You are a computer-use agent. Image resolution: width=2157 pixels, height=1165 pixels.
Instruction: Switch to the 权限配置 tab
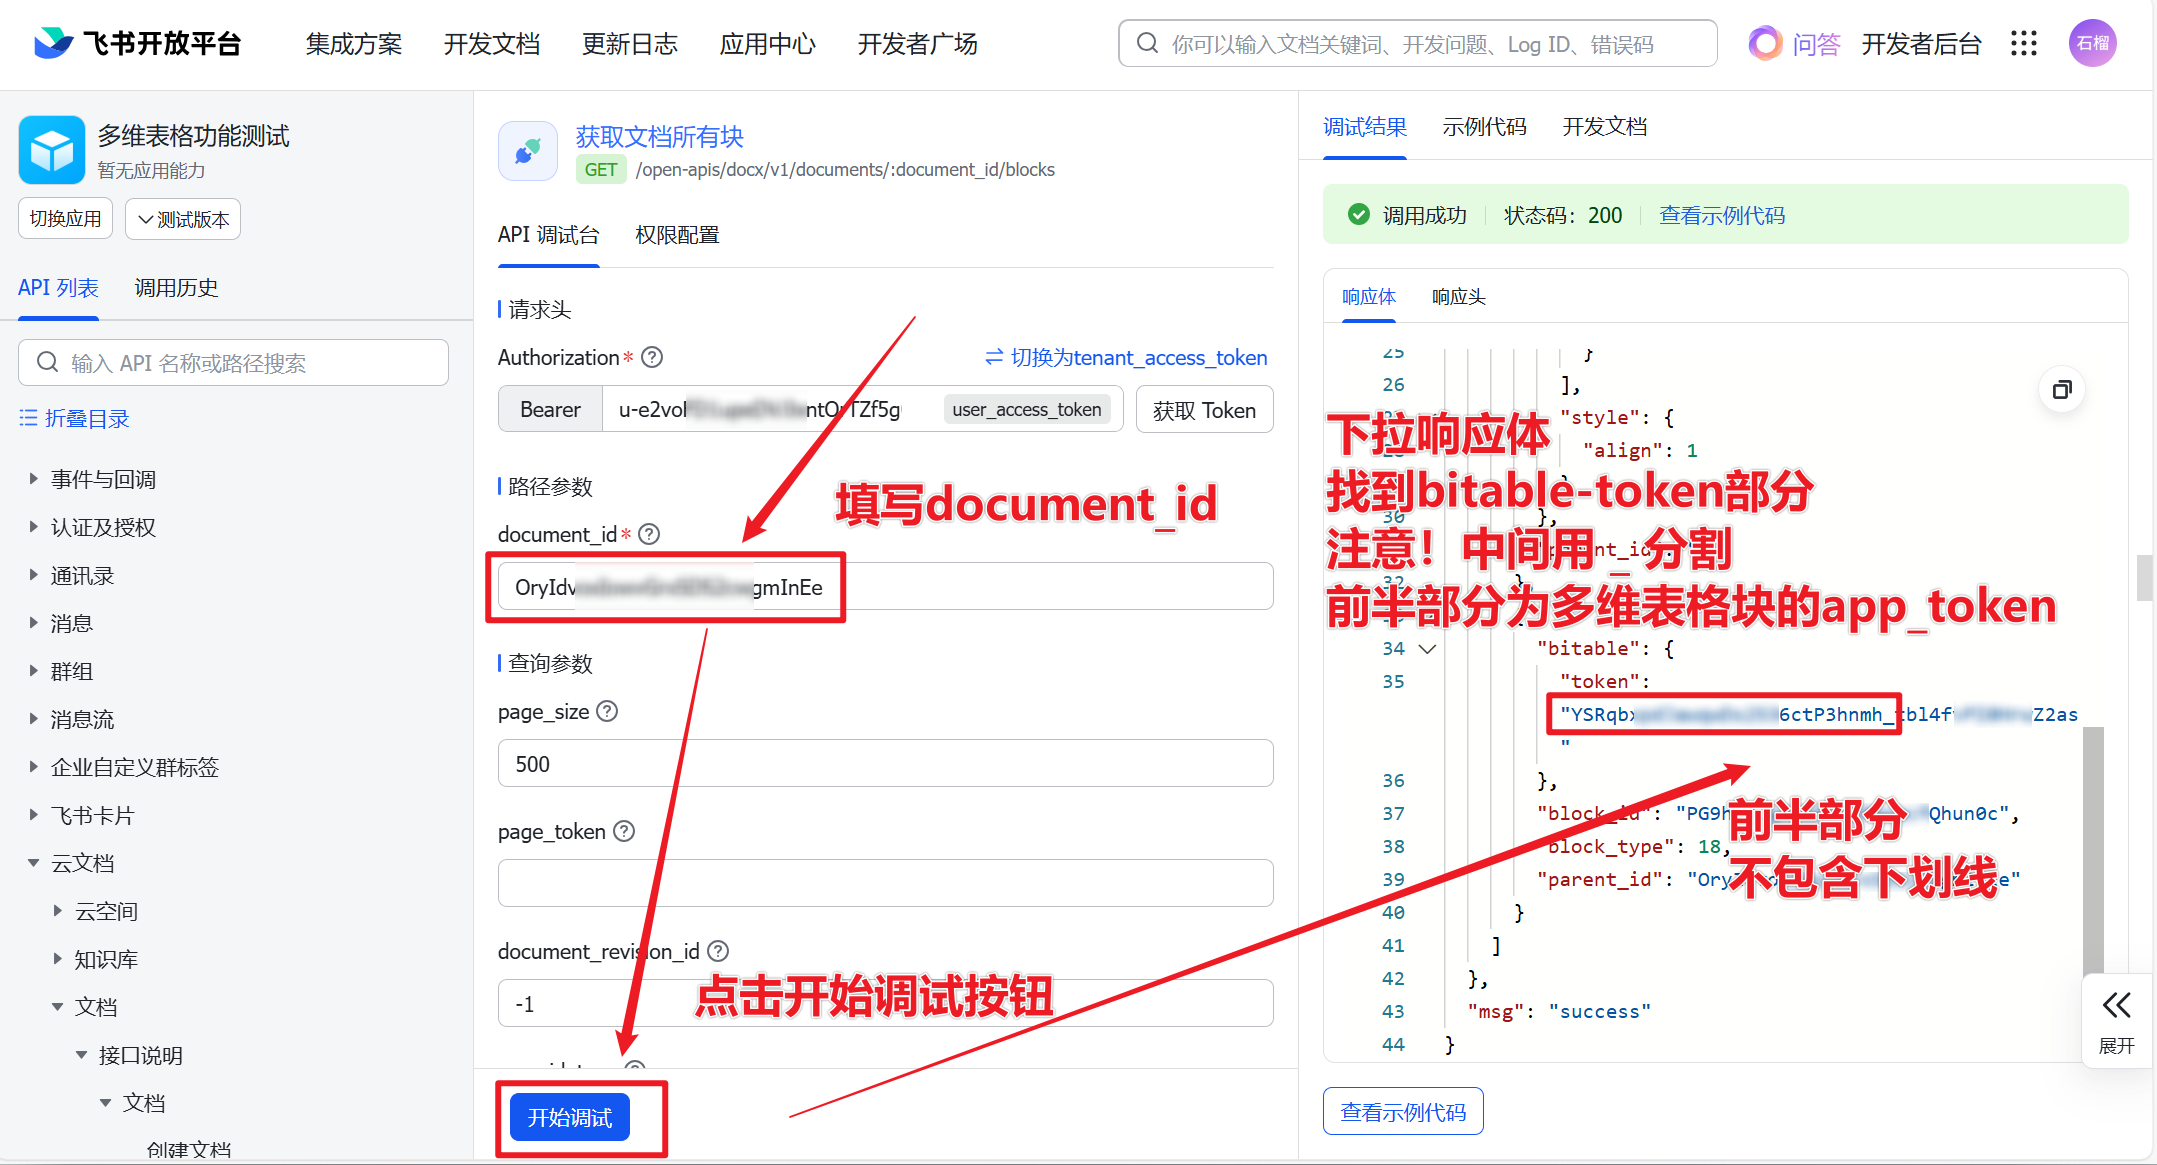click(677, 235)
